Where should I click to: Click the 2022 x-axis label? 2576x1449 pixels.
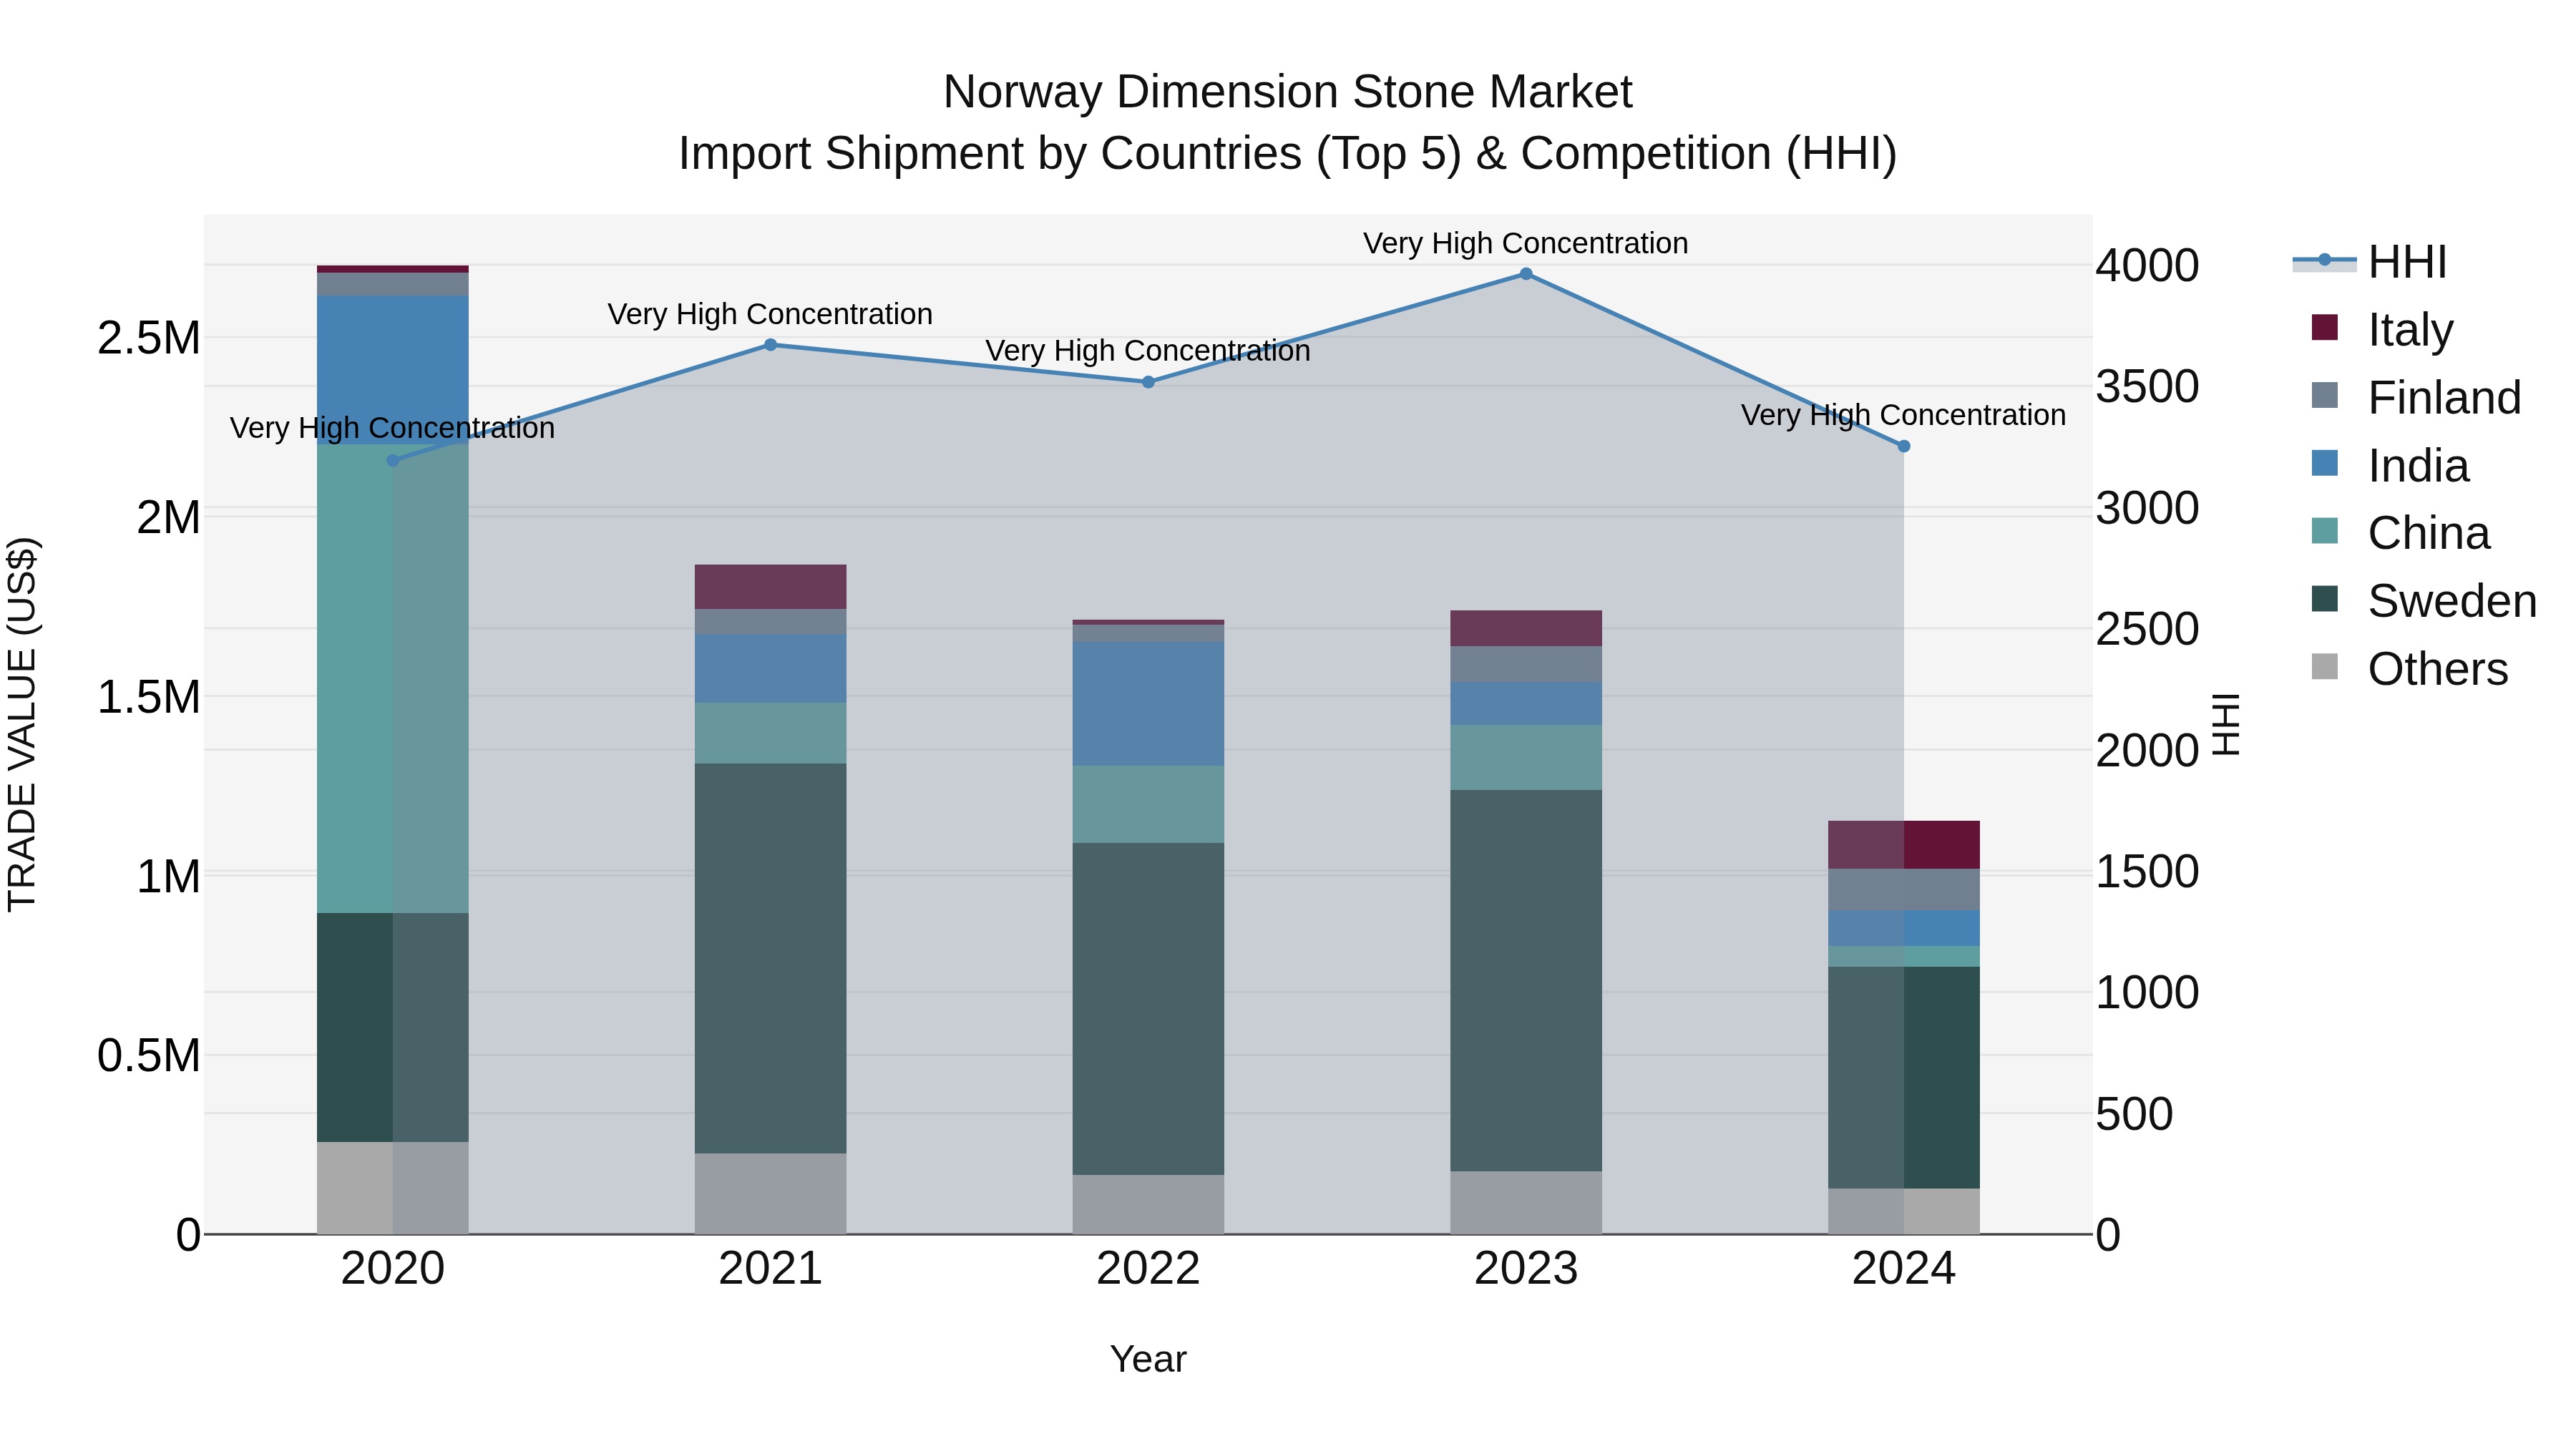tap(1148, 1269)
